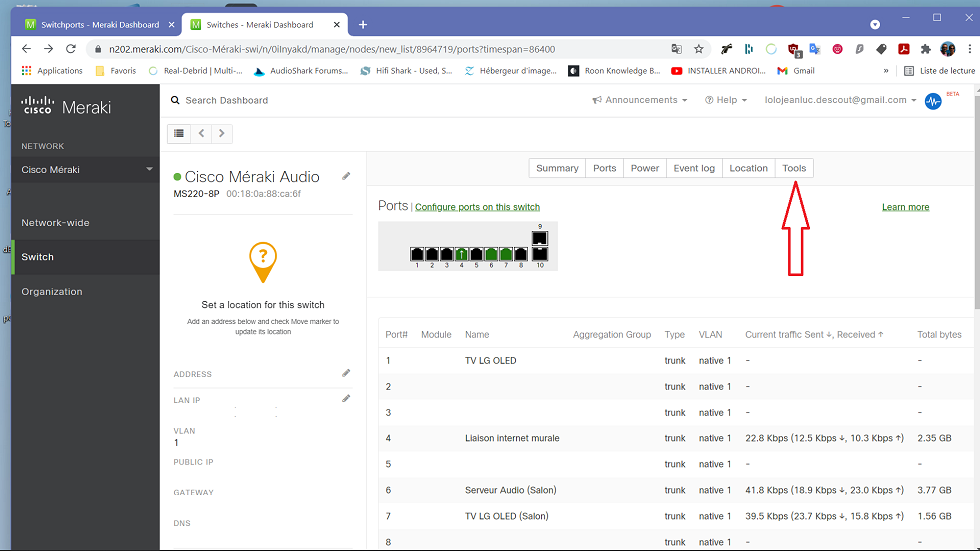Reload the current page
This screenshot has height=551, width=980.
pyautogui.click(x=71, y=49)
